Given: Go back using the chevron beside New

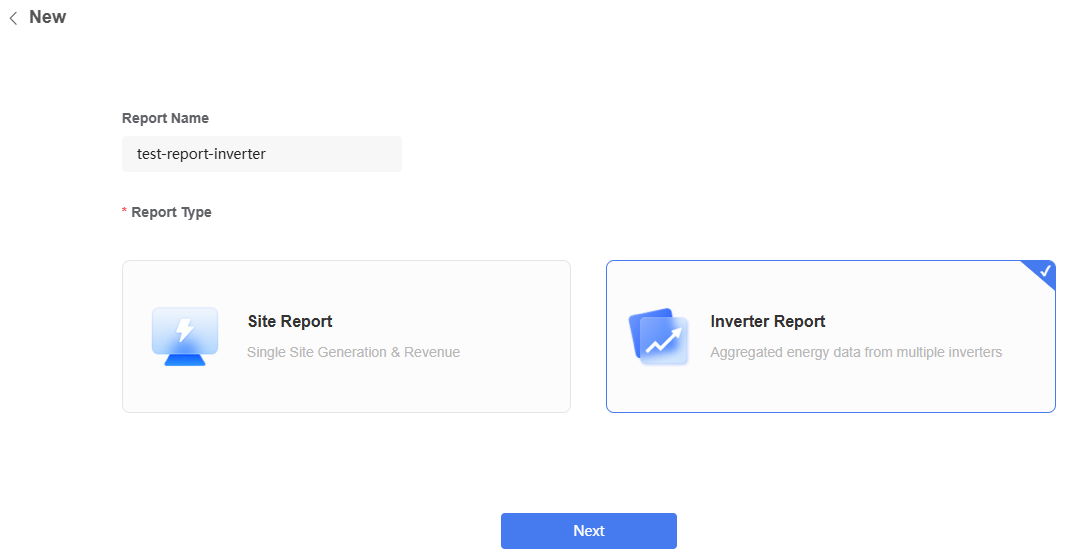Looking at the screenshot, I should (13, 18).
